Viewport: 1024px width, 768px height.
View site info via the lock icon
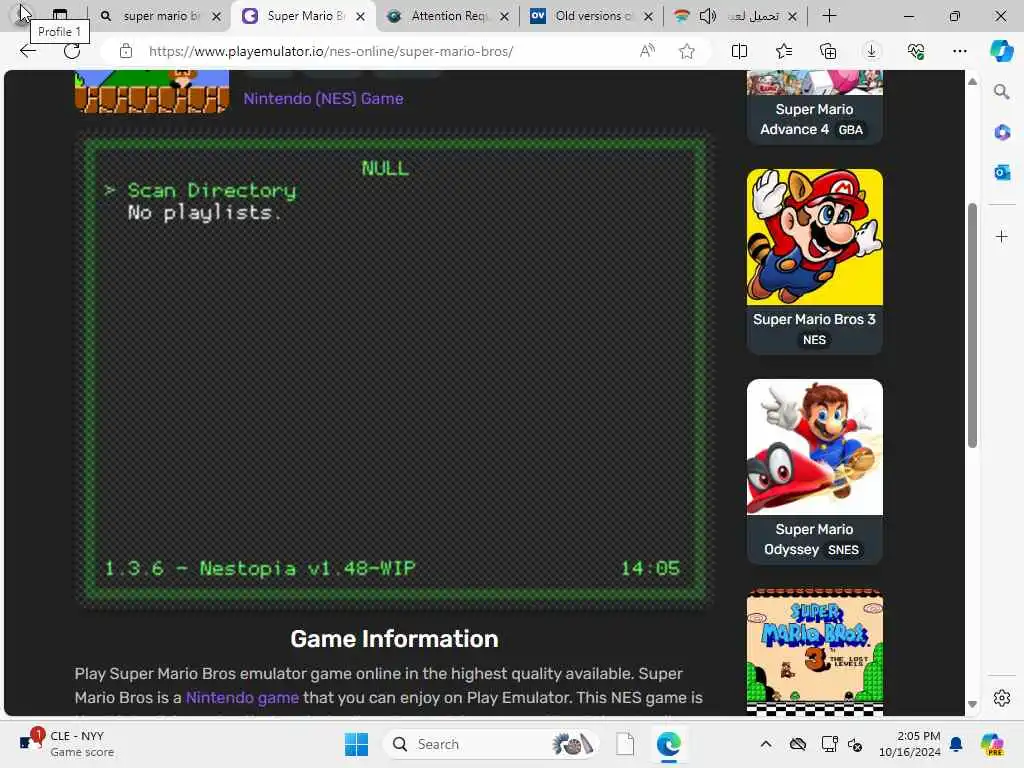coord(126,51)
